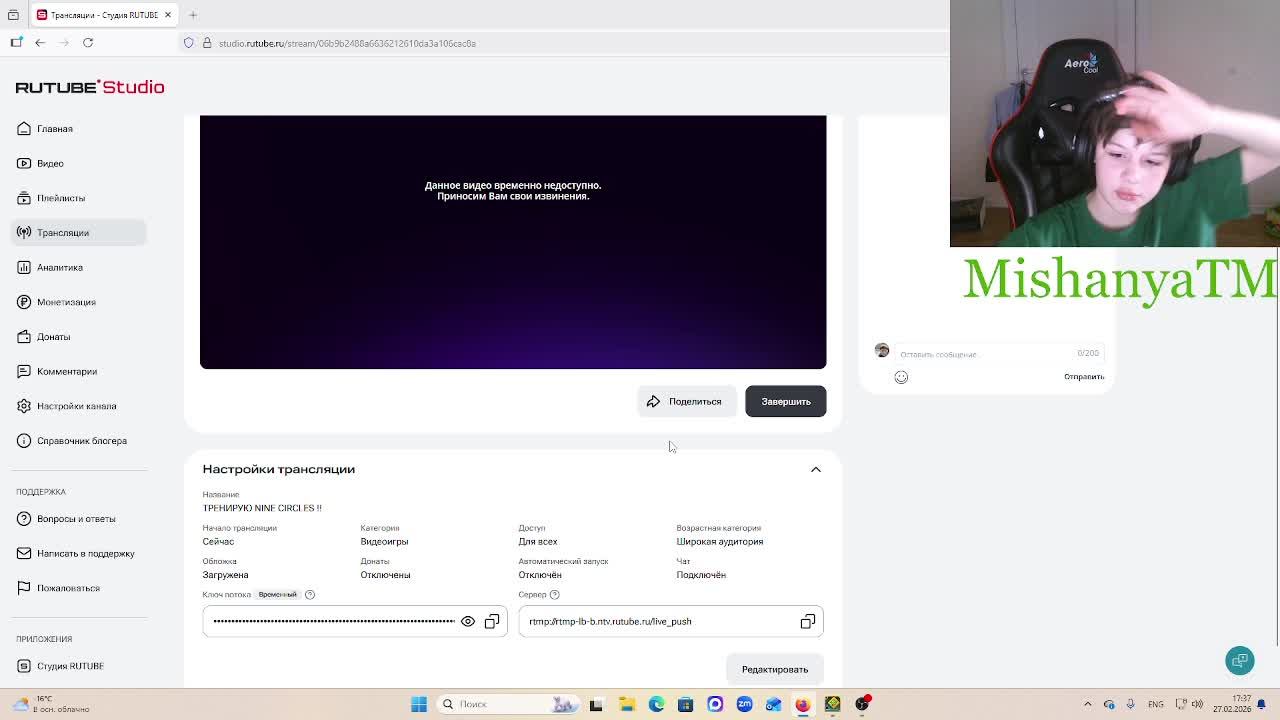
Task: Click the server URL field
Action: click(x=671, y=621)
